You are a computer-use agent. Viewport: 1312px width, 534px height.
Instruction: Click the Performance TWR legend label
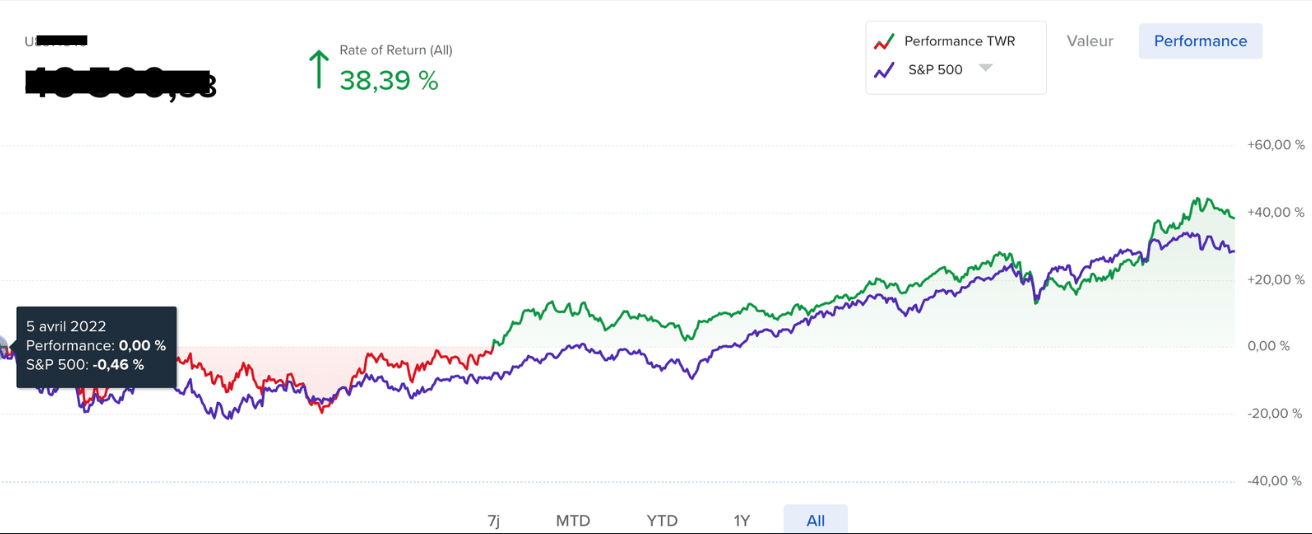tap(959, 41)
